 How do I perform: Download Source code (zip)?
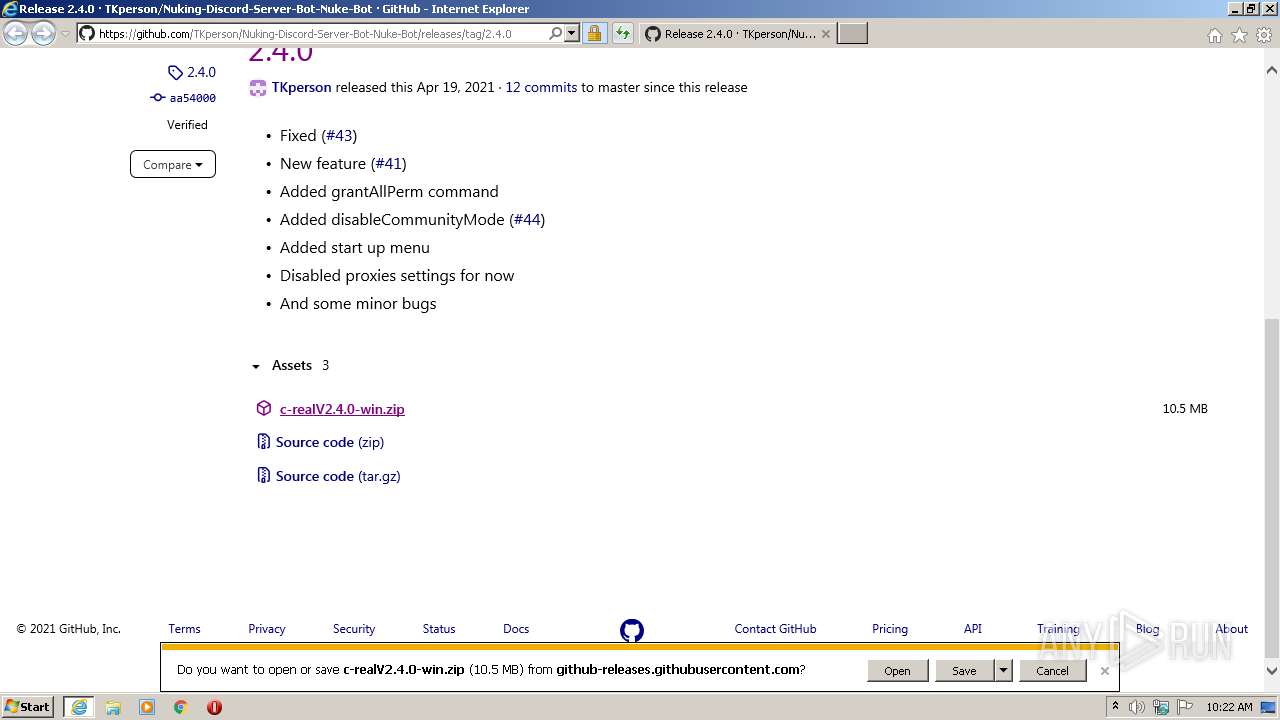click(330, 442)
